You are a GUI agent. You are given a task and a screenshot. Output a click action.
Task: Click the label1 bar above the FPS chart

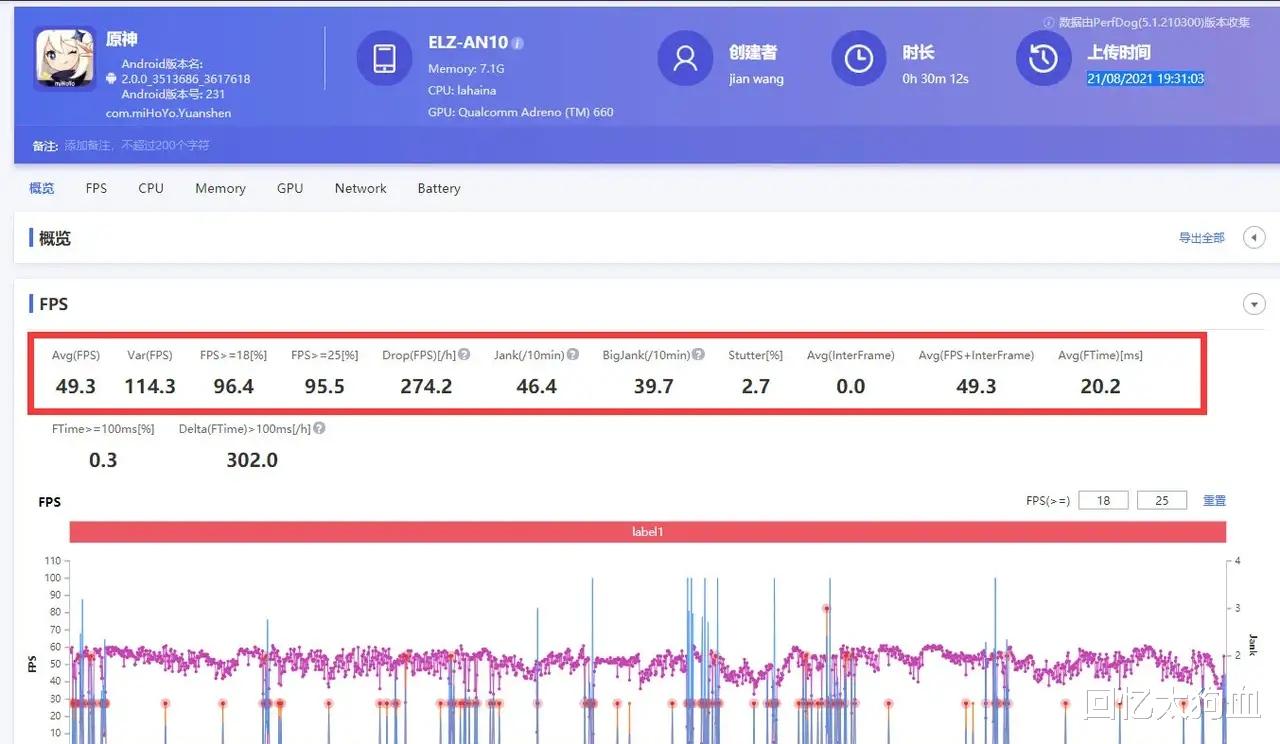(646, 531)
